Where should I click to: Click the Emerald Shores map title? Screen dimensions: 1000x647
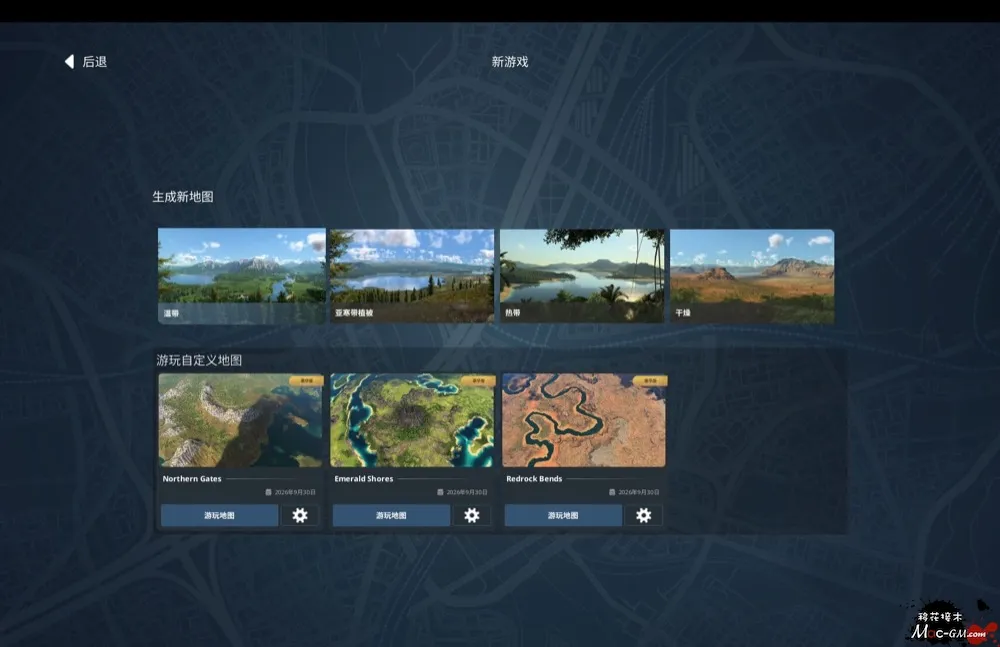click(364, 479)
